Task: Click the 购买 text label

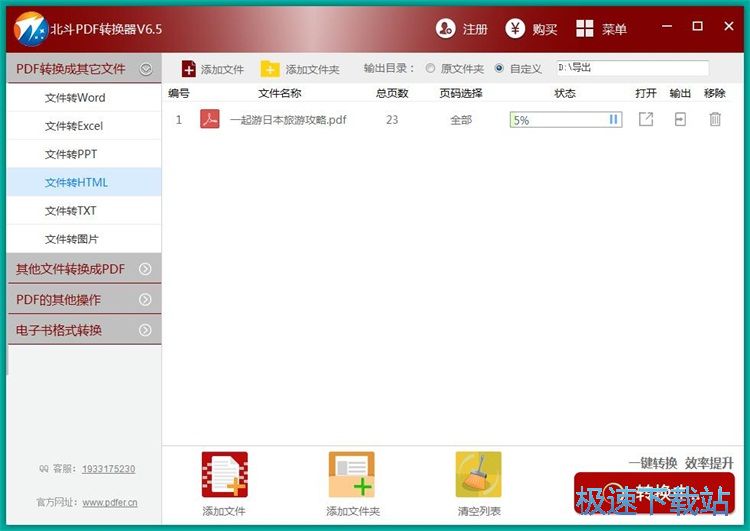Action: [x=545, y=30]
